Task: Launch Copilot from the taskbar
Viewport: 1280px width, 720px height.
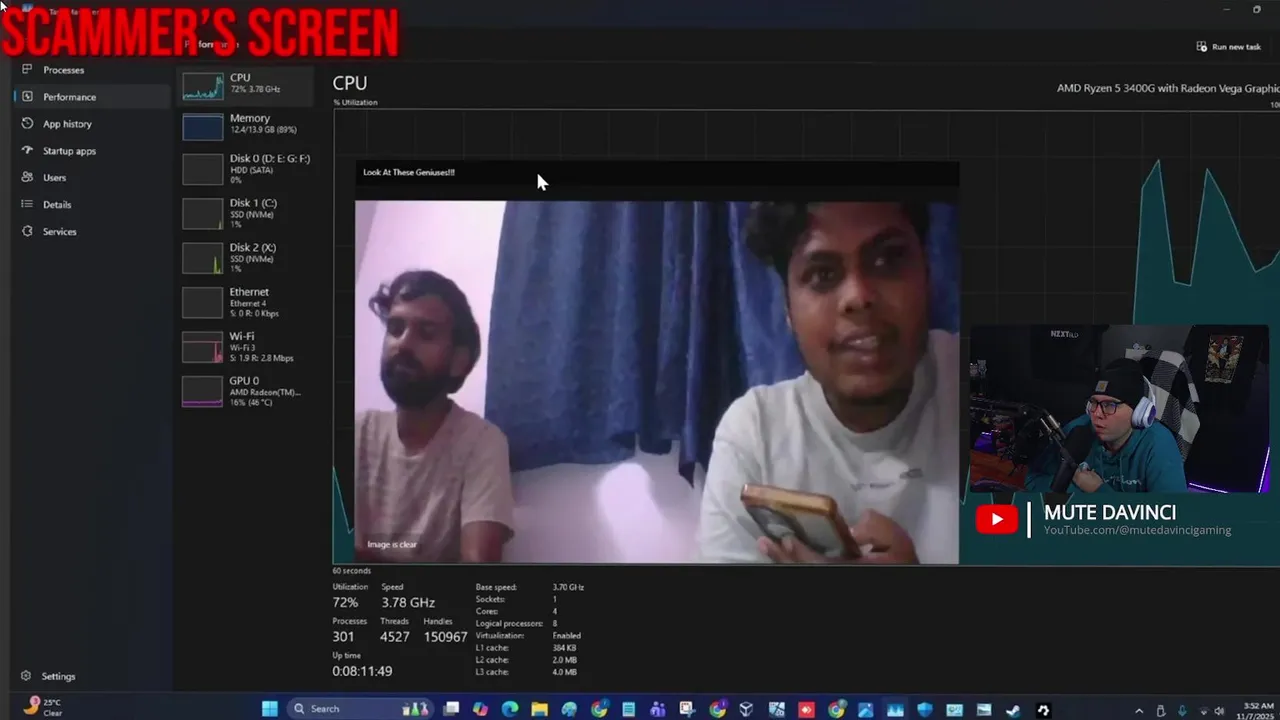Action: pos(480,709)
